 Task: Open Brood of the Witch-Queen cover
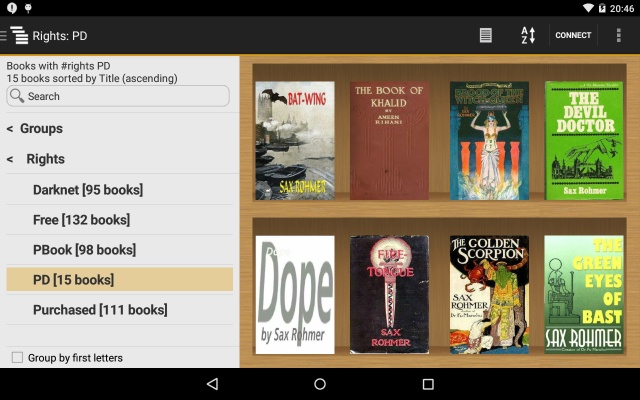[x=489, y=140]
